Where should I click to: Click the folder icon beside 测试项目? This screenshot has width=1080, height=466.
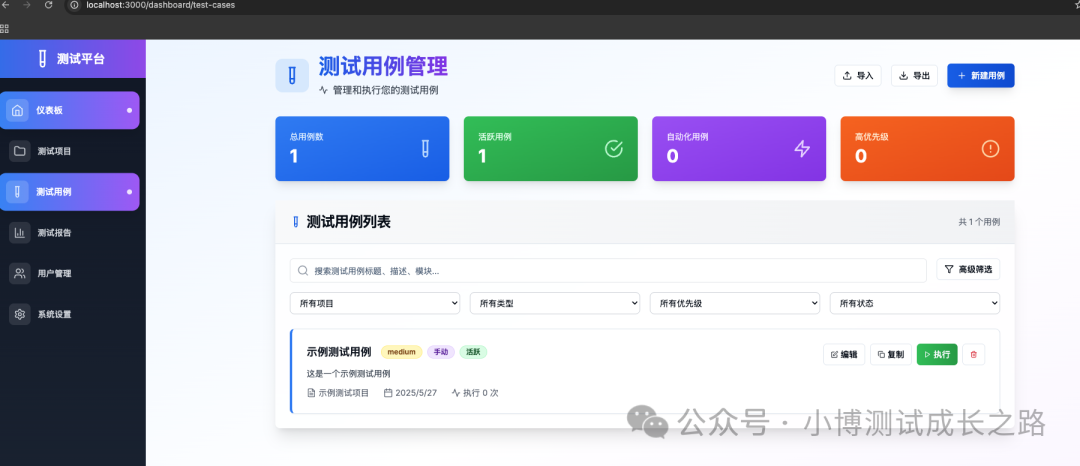pyautogui.click(x=19, y=151)
